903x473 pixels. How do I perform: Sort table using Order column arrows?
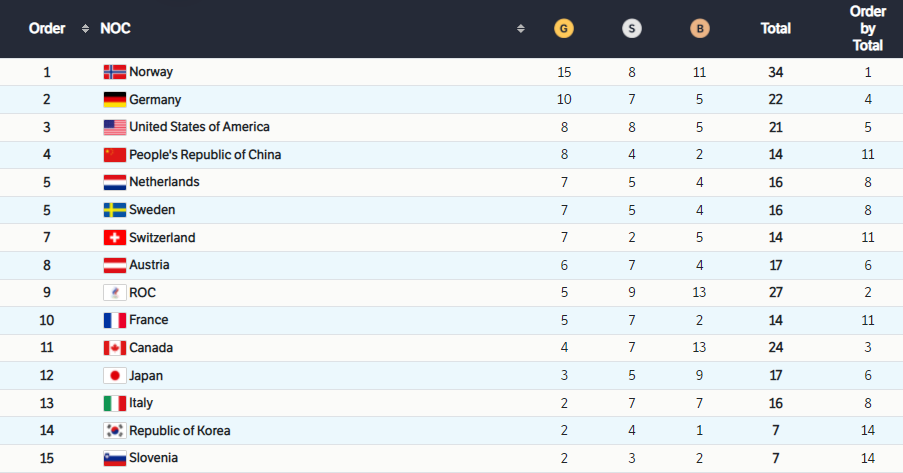tap(85, 29)
